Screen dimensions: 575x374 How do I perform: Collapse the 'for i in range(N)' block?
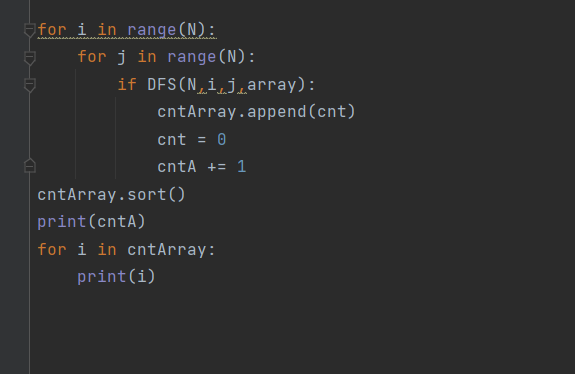30,30
